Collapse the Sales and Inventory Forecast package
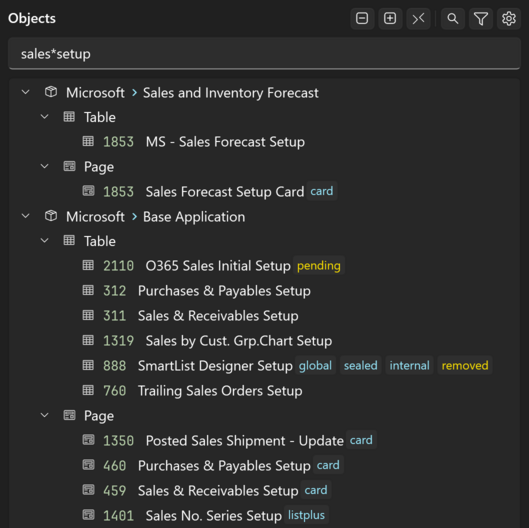 click(26, 92)
